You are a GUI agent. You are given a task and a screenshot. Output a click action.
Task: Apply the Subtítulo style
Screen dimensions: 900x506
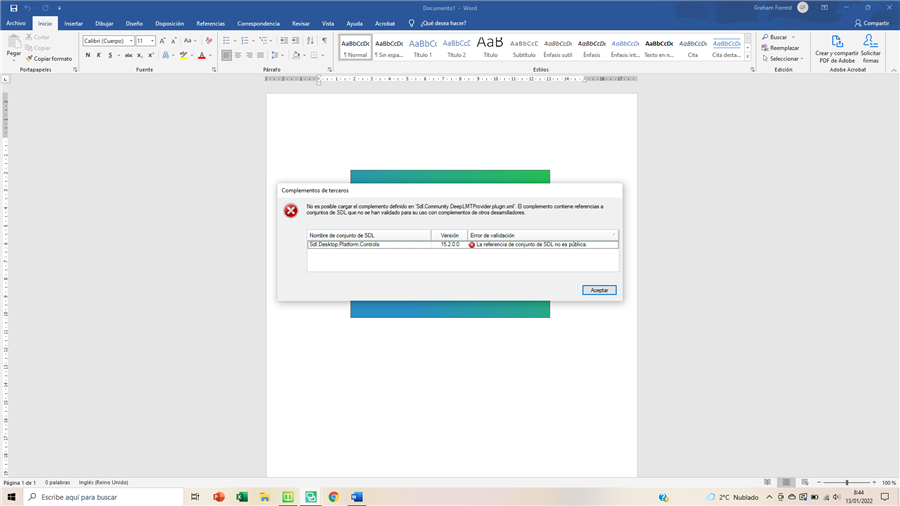pos(523,46)
